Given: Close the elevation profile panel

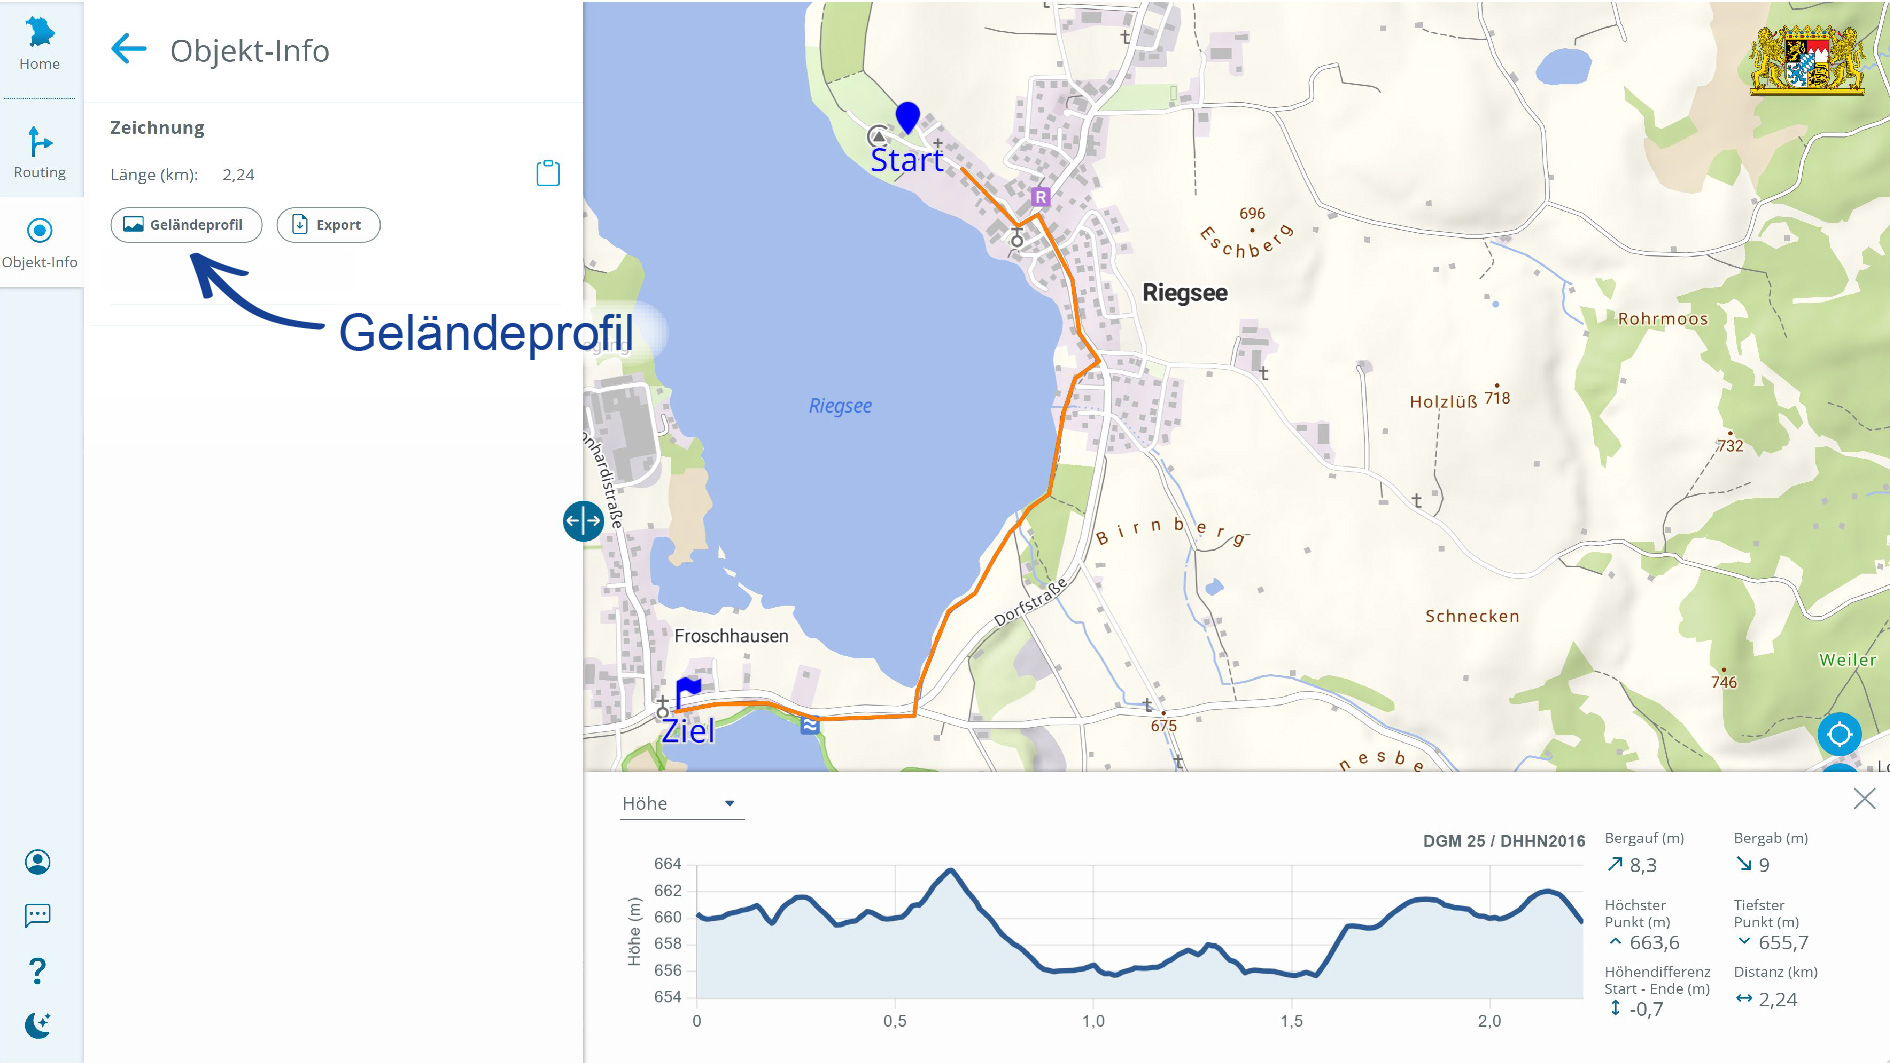Looking at the screenshot, I should (1864, 799).
